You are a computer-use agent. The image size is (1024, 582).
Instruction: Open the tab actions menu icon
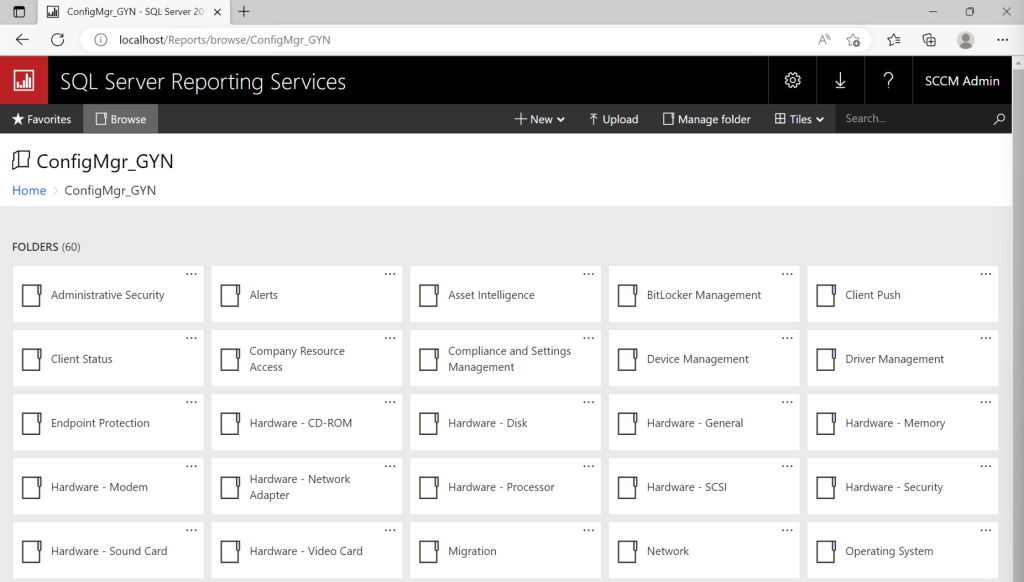click(x=19, y=12)
